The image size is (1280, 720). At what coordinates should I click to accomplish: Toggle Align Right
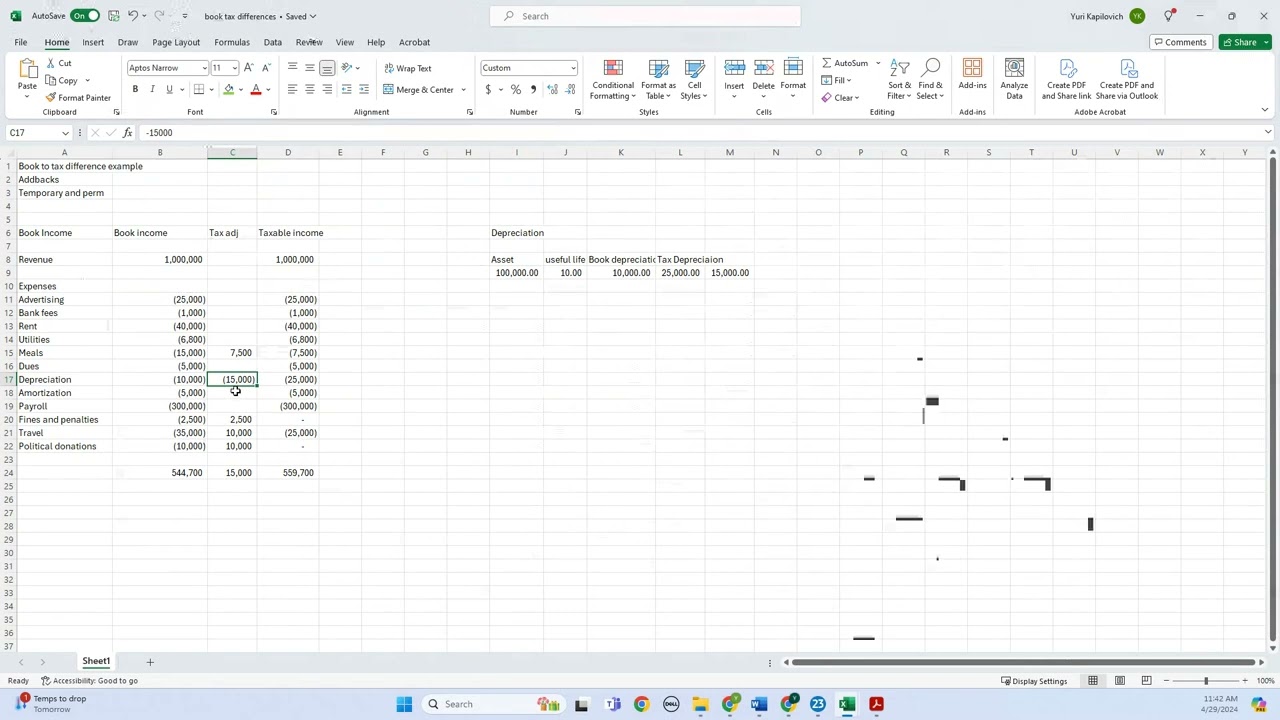coord(327,90)
